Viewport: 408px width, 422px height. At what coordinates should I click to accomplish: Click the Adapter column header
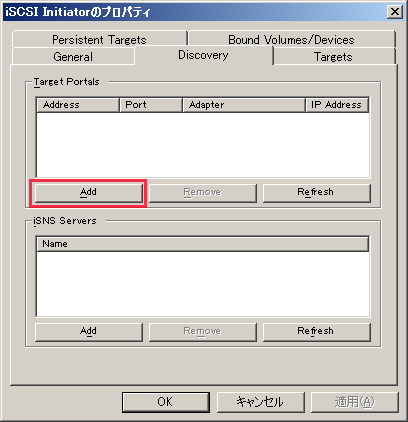pyautogui.click(x=244, y=105)
